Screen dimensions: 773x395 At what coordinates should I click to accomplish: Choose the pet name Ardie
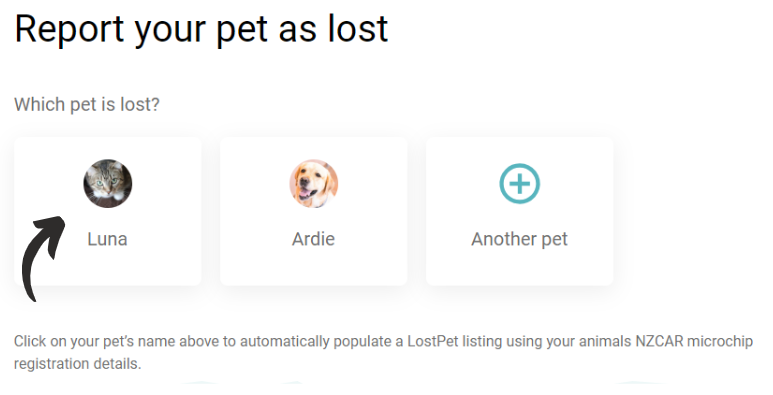coord(314,239)
